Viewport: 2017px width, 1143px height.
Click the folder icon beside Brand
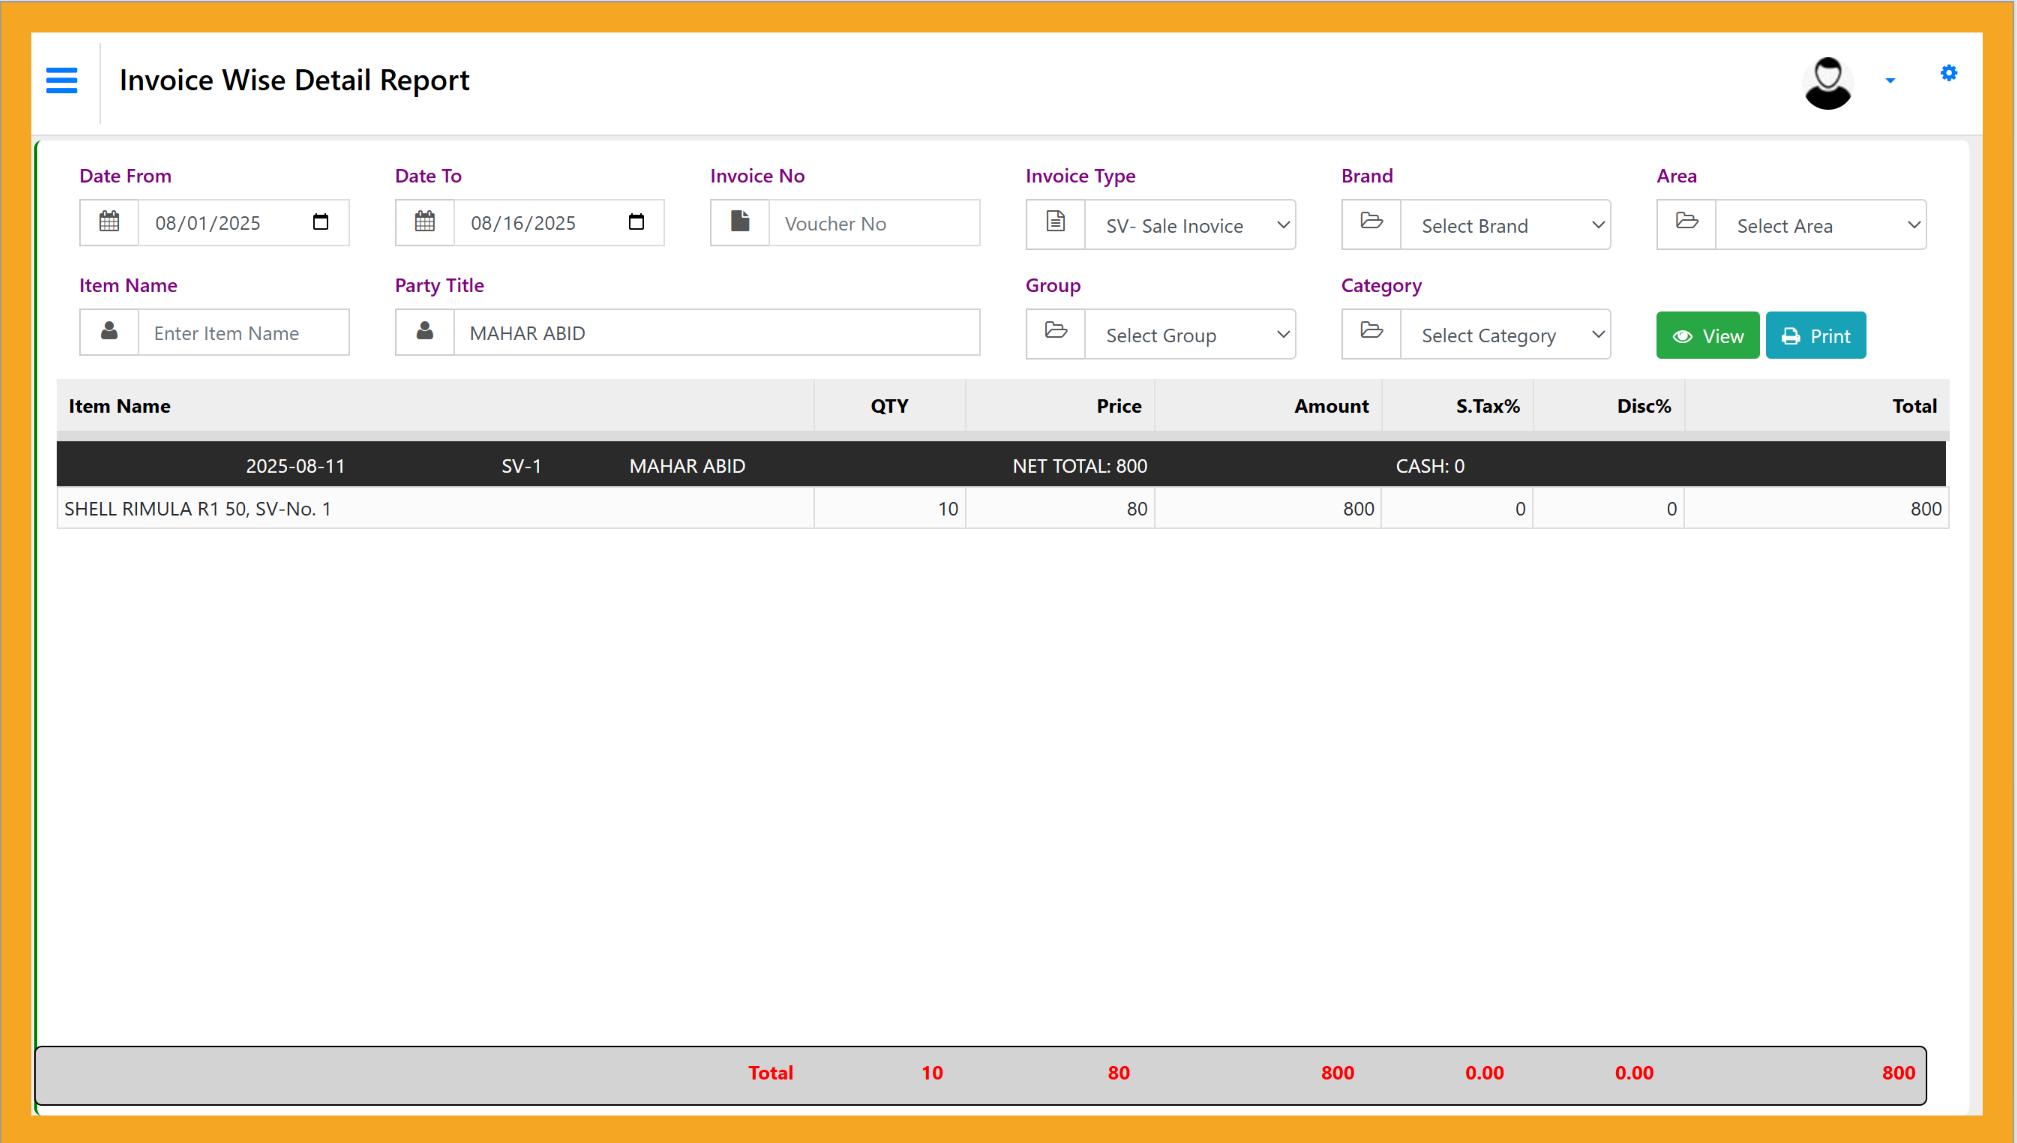point(1370,224)
